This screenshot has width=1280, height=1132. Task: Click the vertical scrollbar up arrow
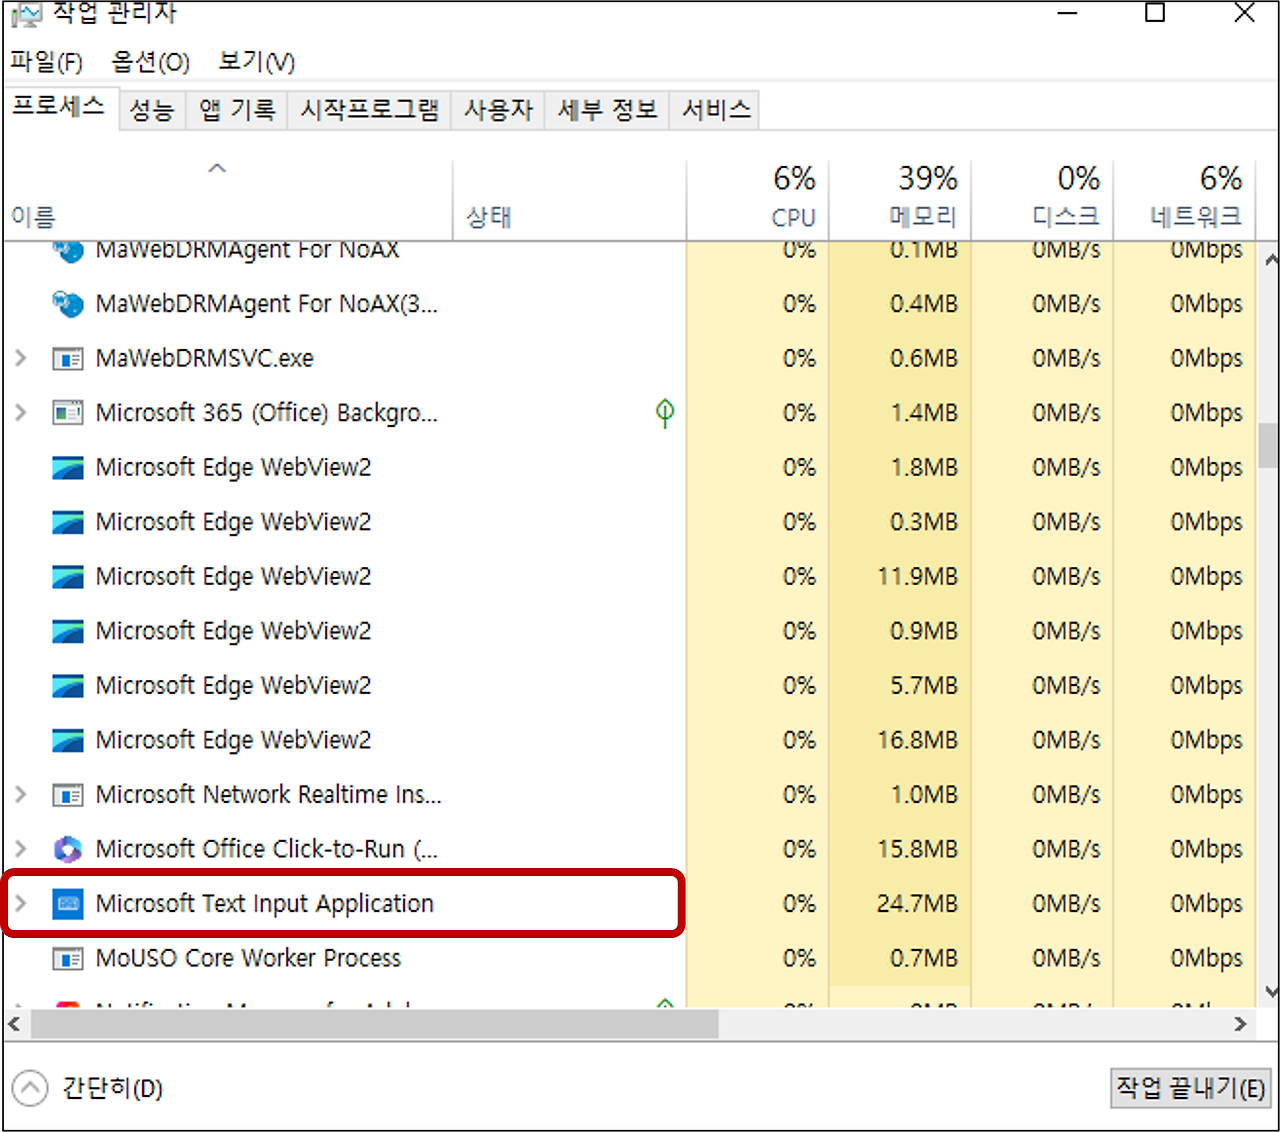pyautogui.click(x=1270, y=261)
